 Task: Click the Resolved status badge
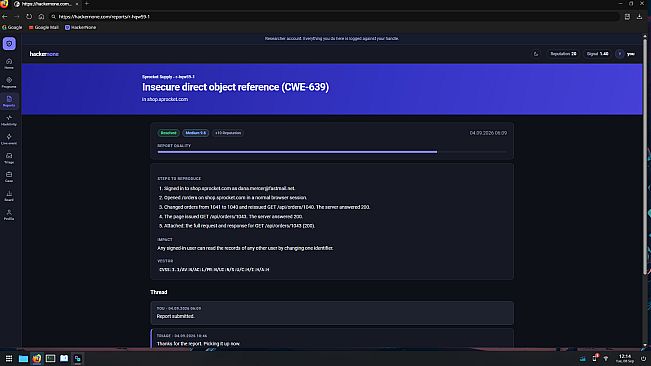(168, 133)
